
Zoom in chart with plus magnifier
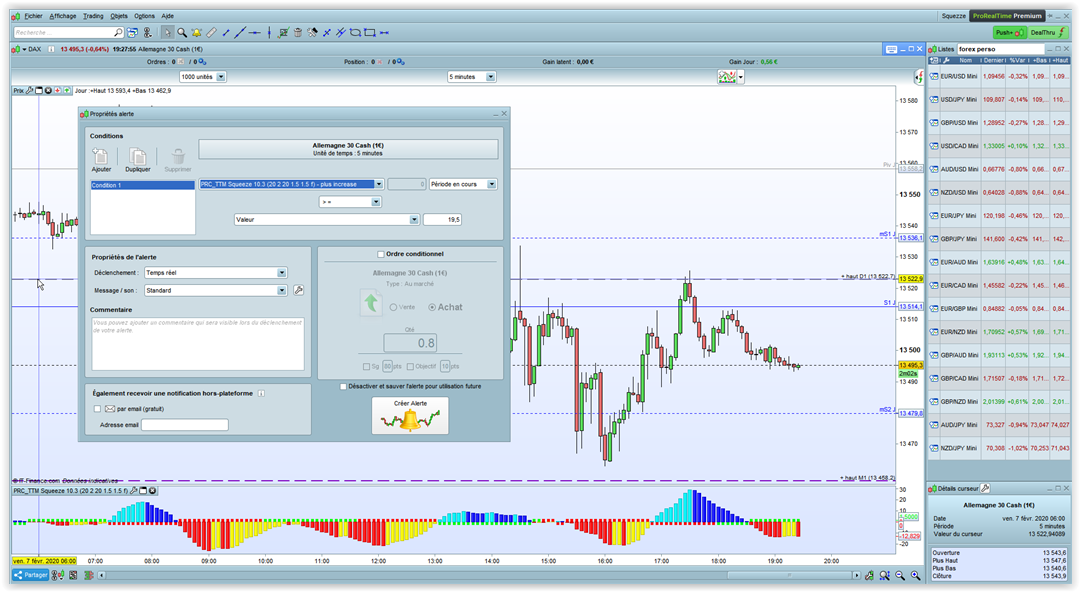pyautogui.click(x=915, y=575)
